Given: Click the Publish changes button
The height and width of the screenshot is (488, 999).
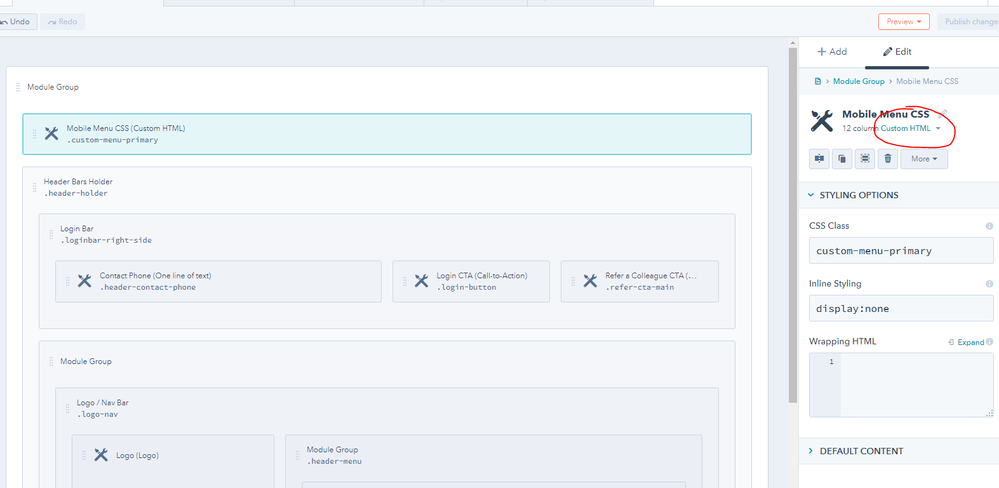Looking at the screenshot, I should [x=968, y=22].
